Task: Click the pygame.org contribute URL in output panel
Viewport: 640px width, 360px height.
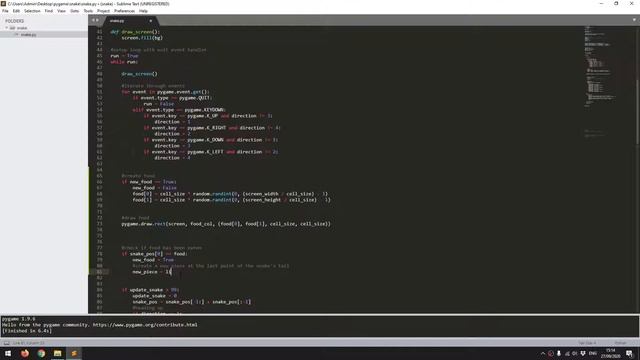Action: (x=145, y=325)
